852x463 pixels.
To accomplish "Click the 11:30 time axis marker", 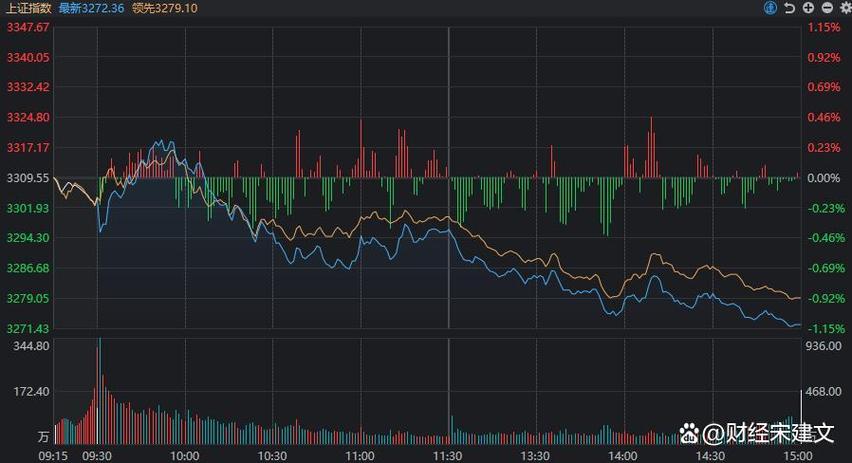I will point(449,453).
